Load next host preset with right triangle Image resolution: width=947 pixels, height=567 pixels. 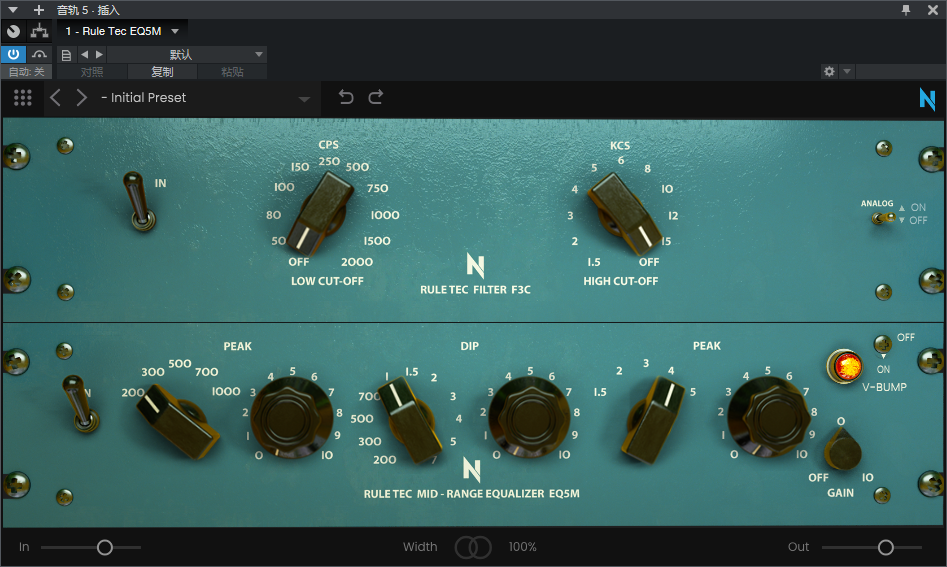(100, 54)
